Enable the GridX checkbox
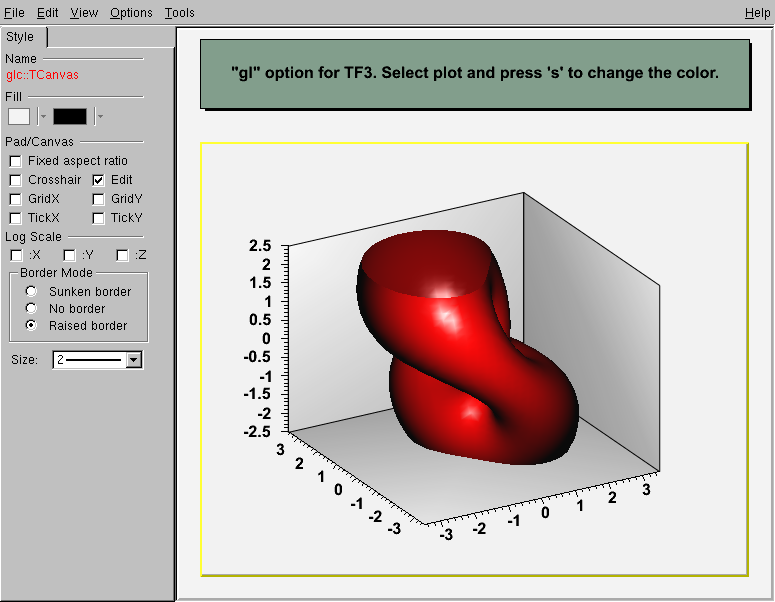The image size is (775, 602). point(16,199)
